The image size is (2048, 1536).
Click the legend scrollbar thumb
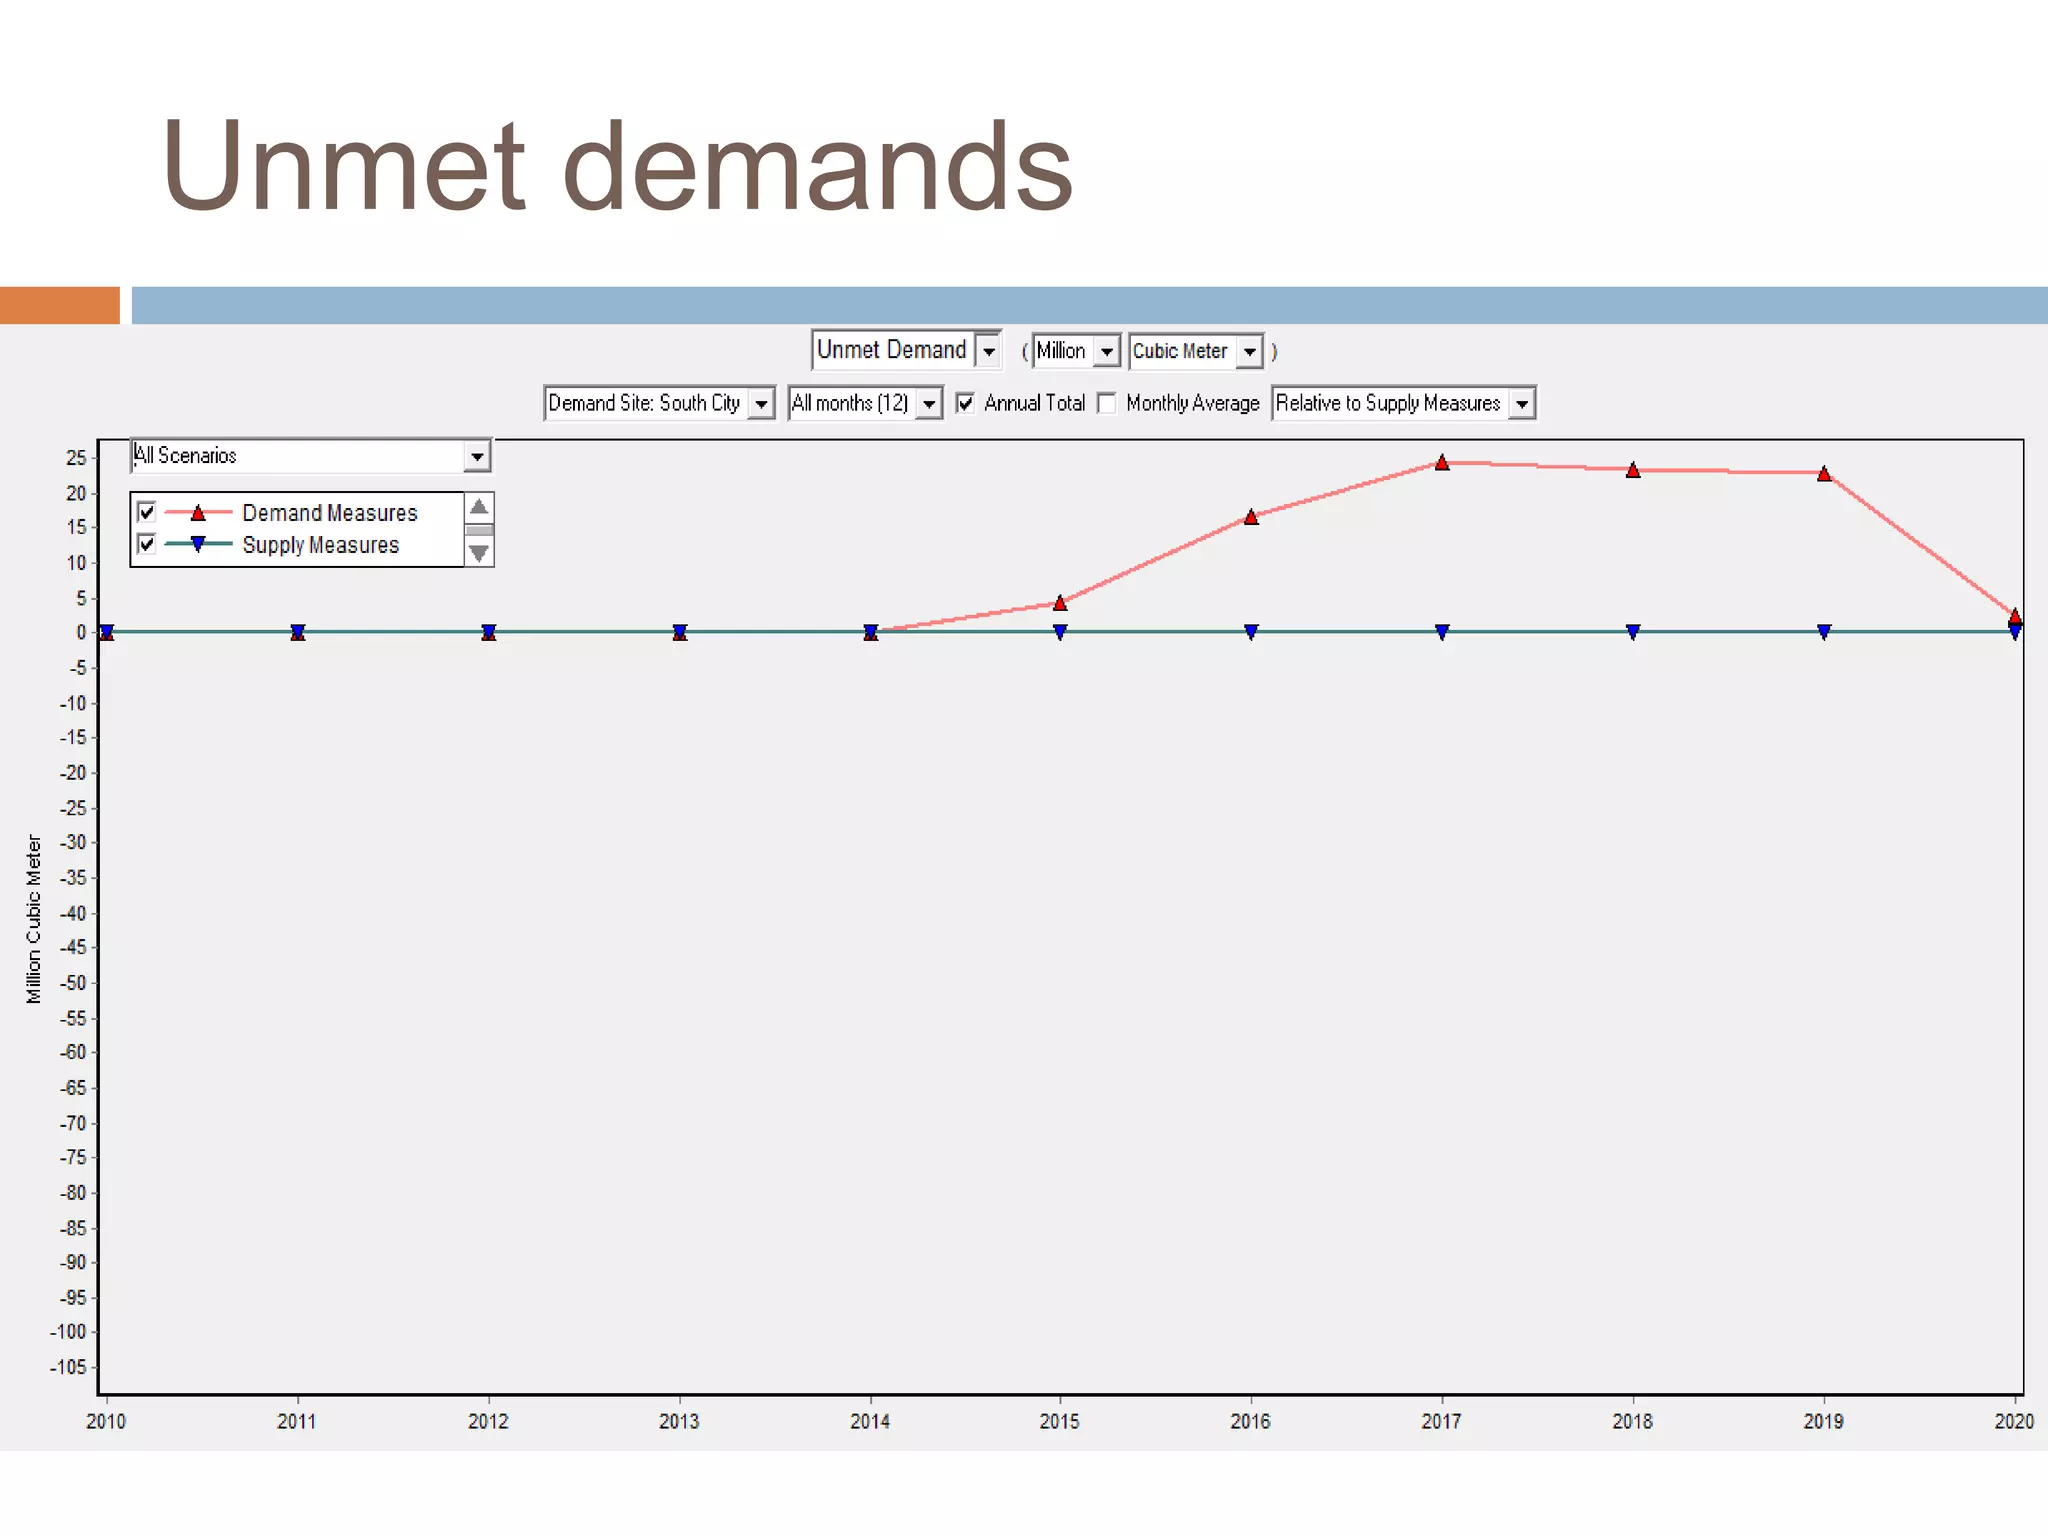pyautogui.click(x=479, y=530)
